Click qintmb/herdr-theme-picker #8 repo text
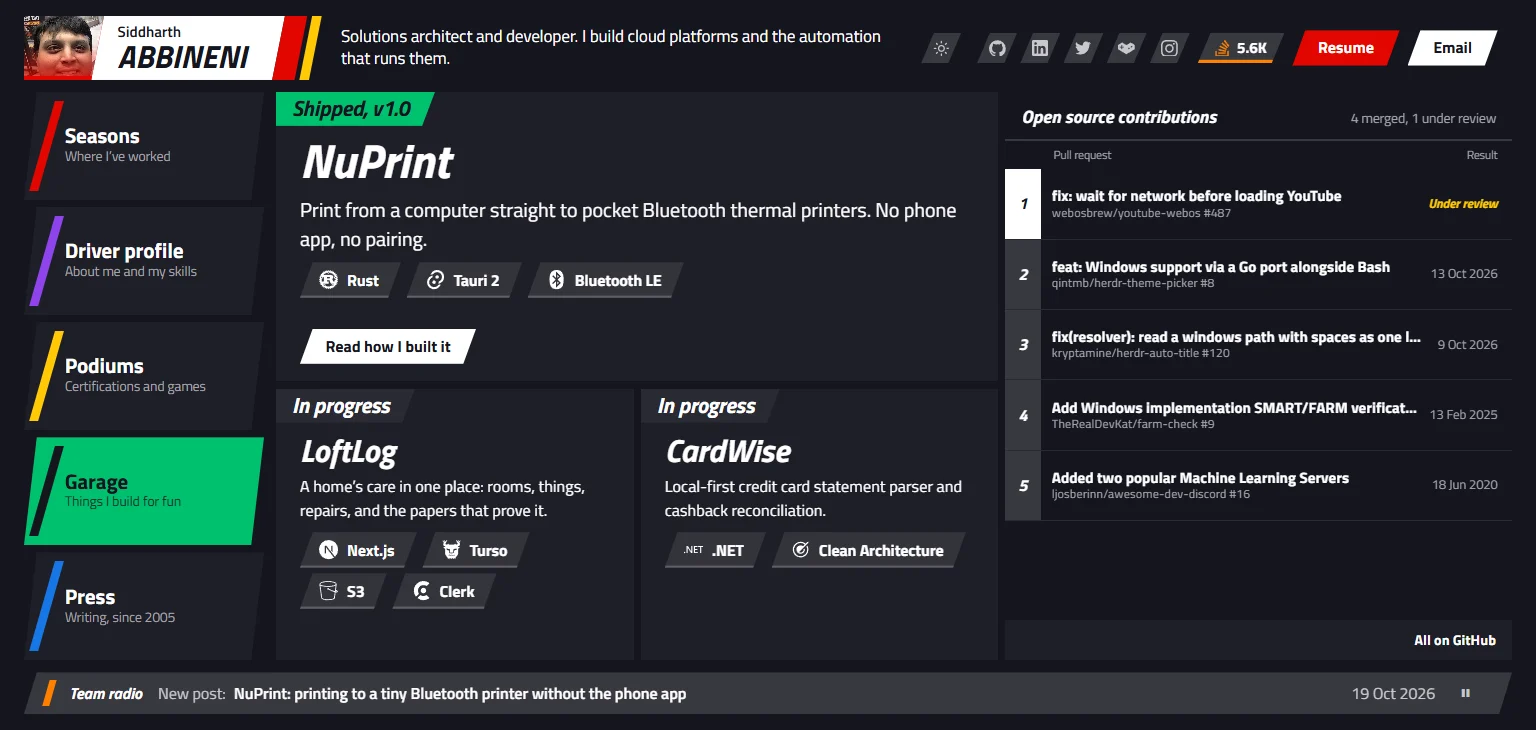Screen dimensions: 1536x730 click(1133, 283)
